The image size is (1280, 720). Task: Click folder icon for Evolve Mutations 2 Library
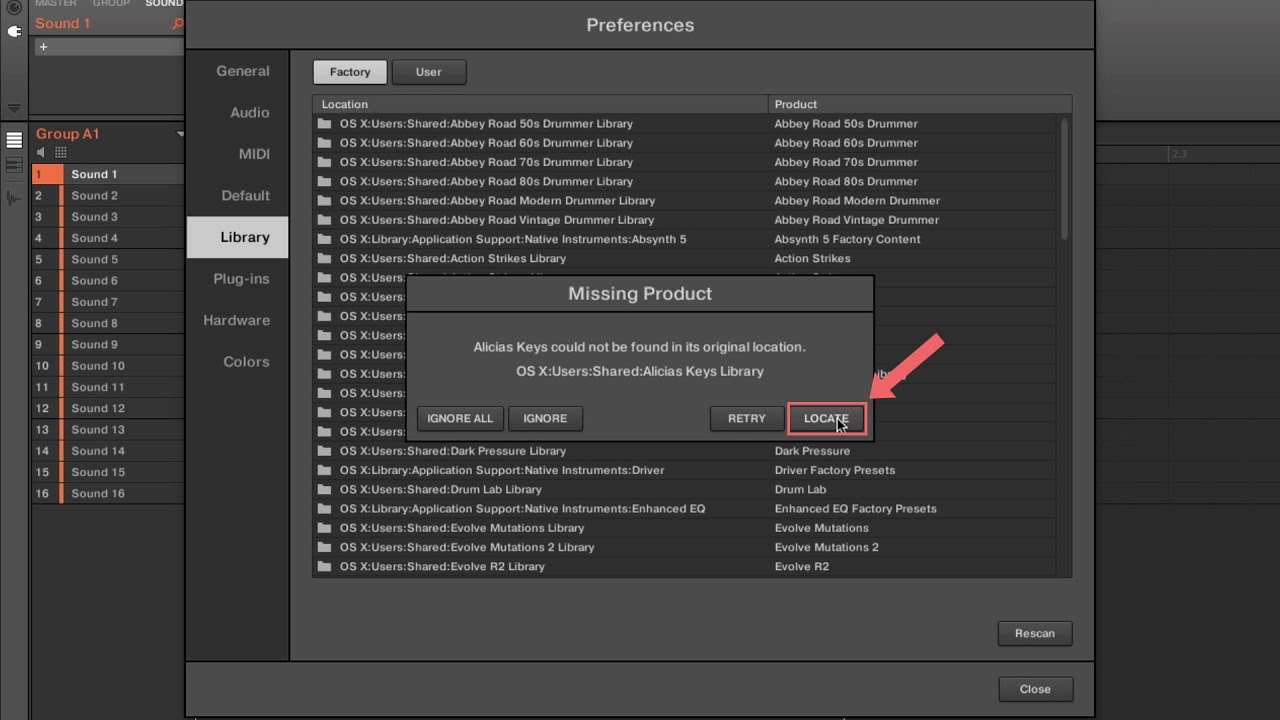324,547
